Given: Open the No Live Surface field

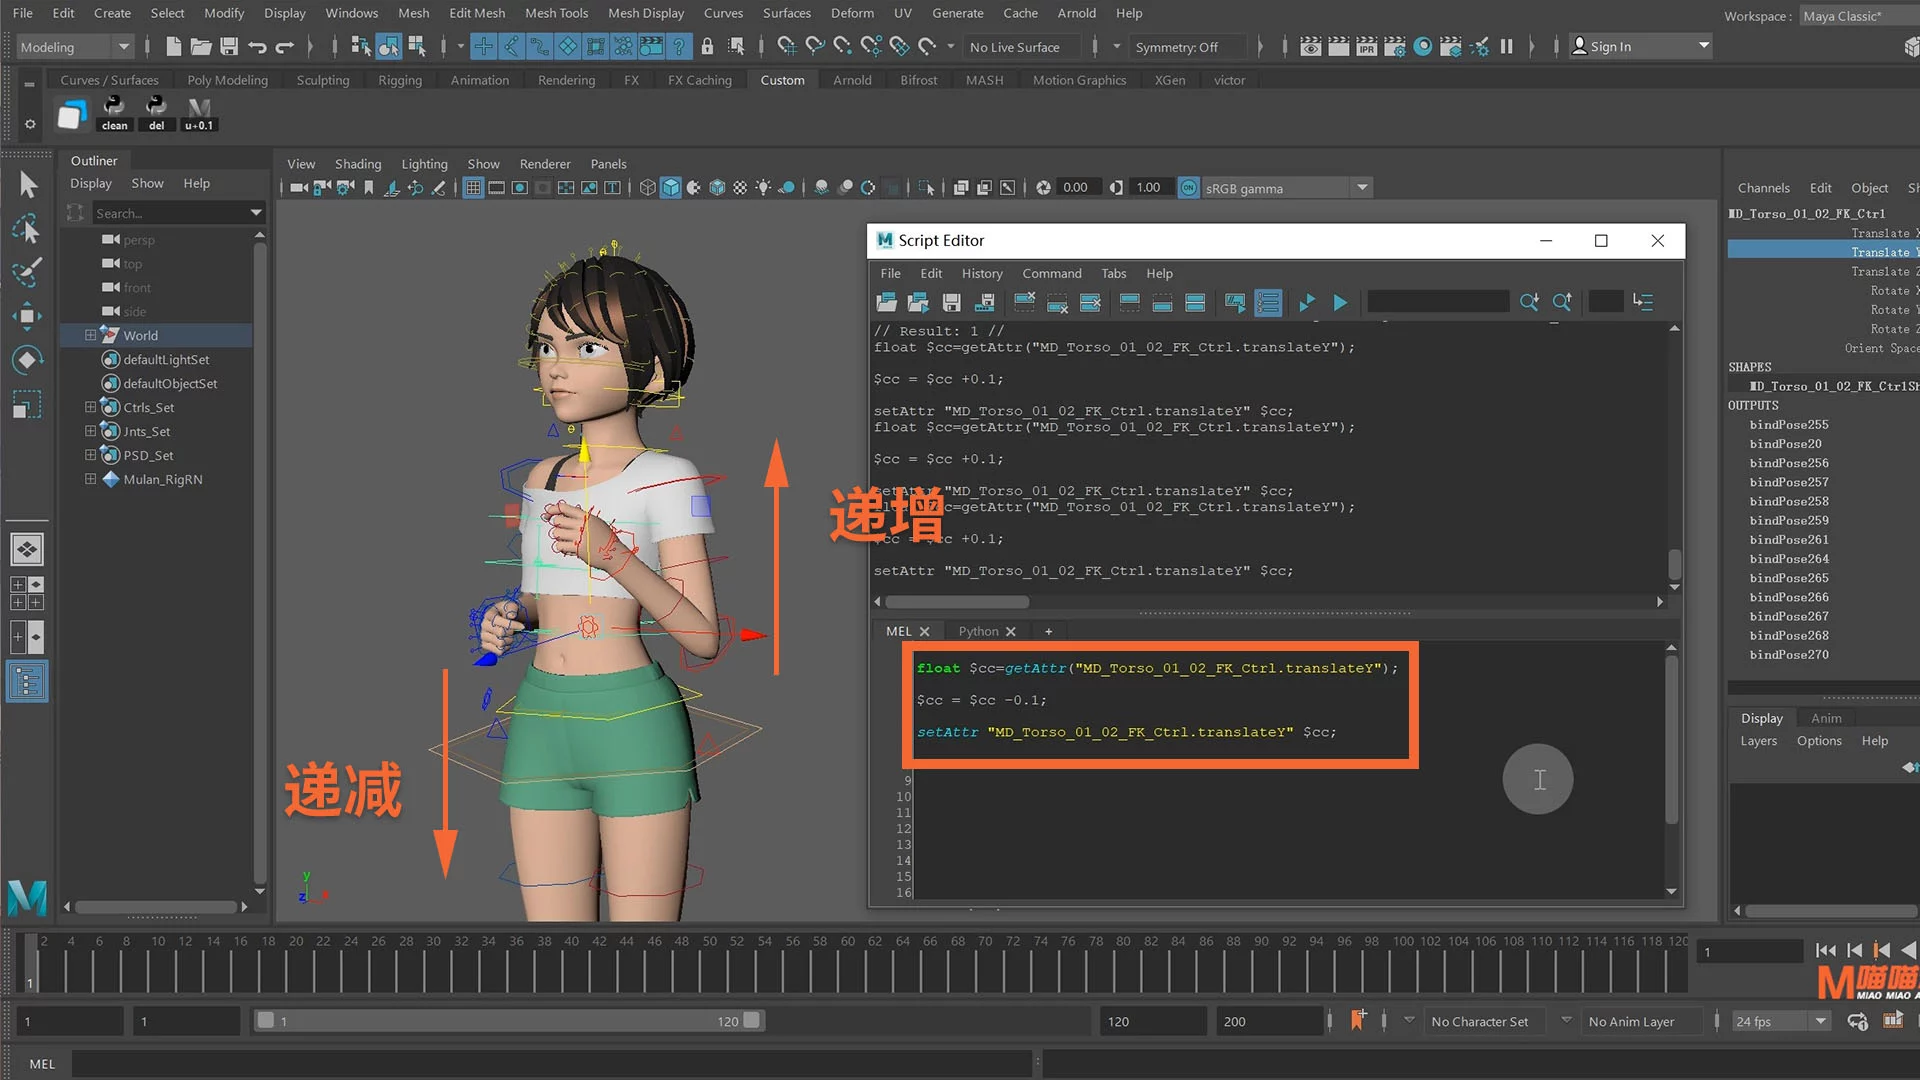Looking at the screenshot, I should (1023, 47).
